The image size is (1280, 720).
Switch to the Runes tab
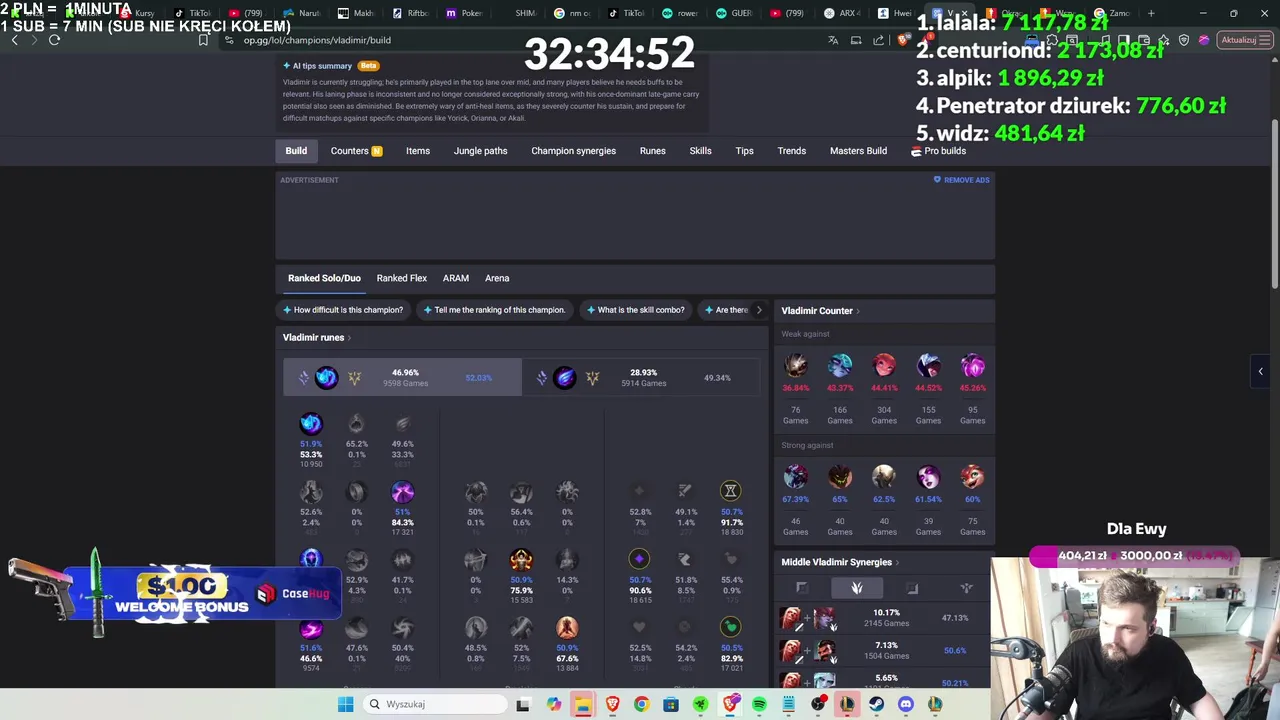[x=653, y=151]
